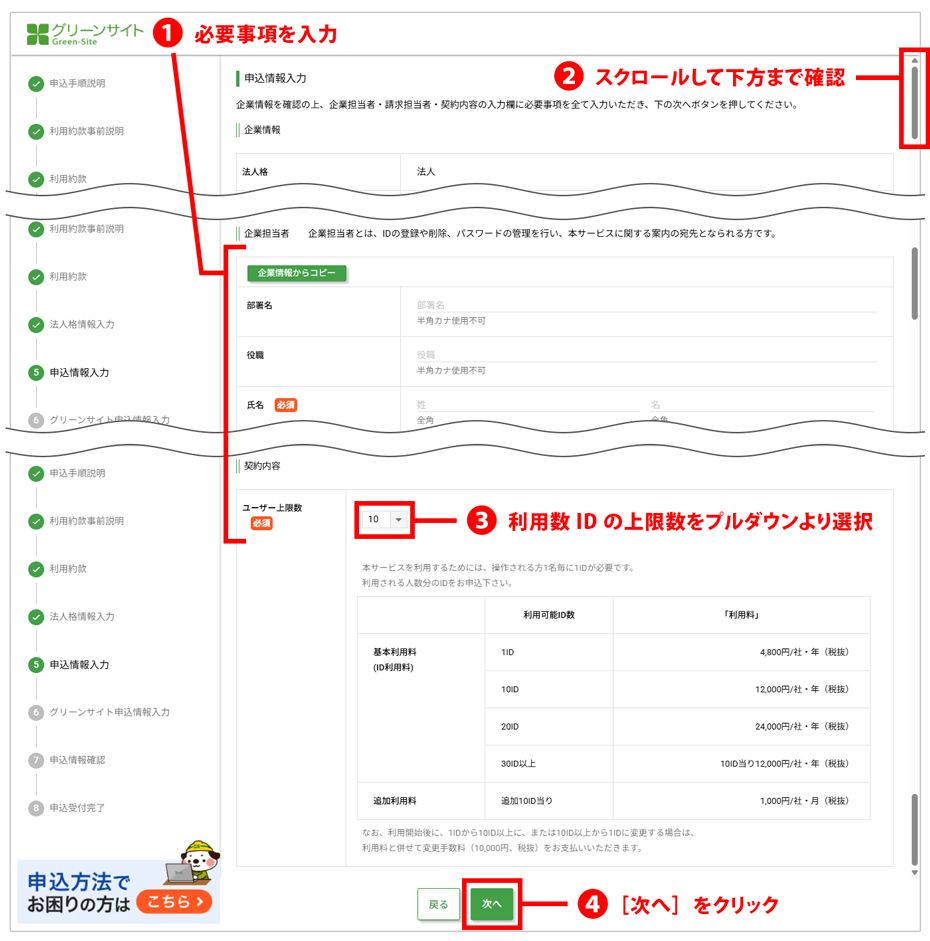930x941 pixels.
Task: Click the top-right vertical scrollbar thumb
Action: 914,103
